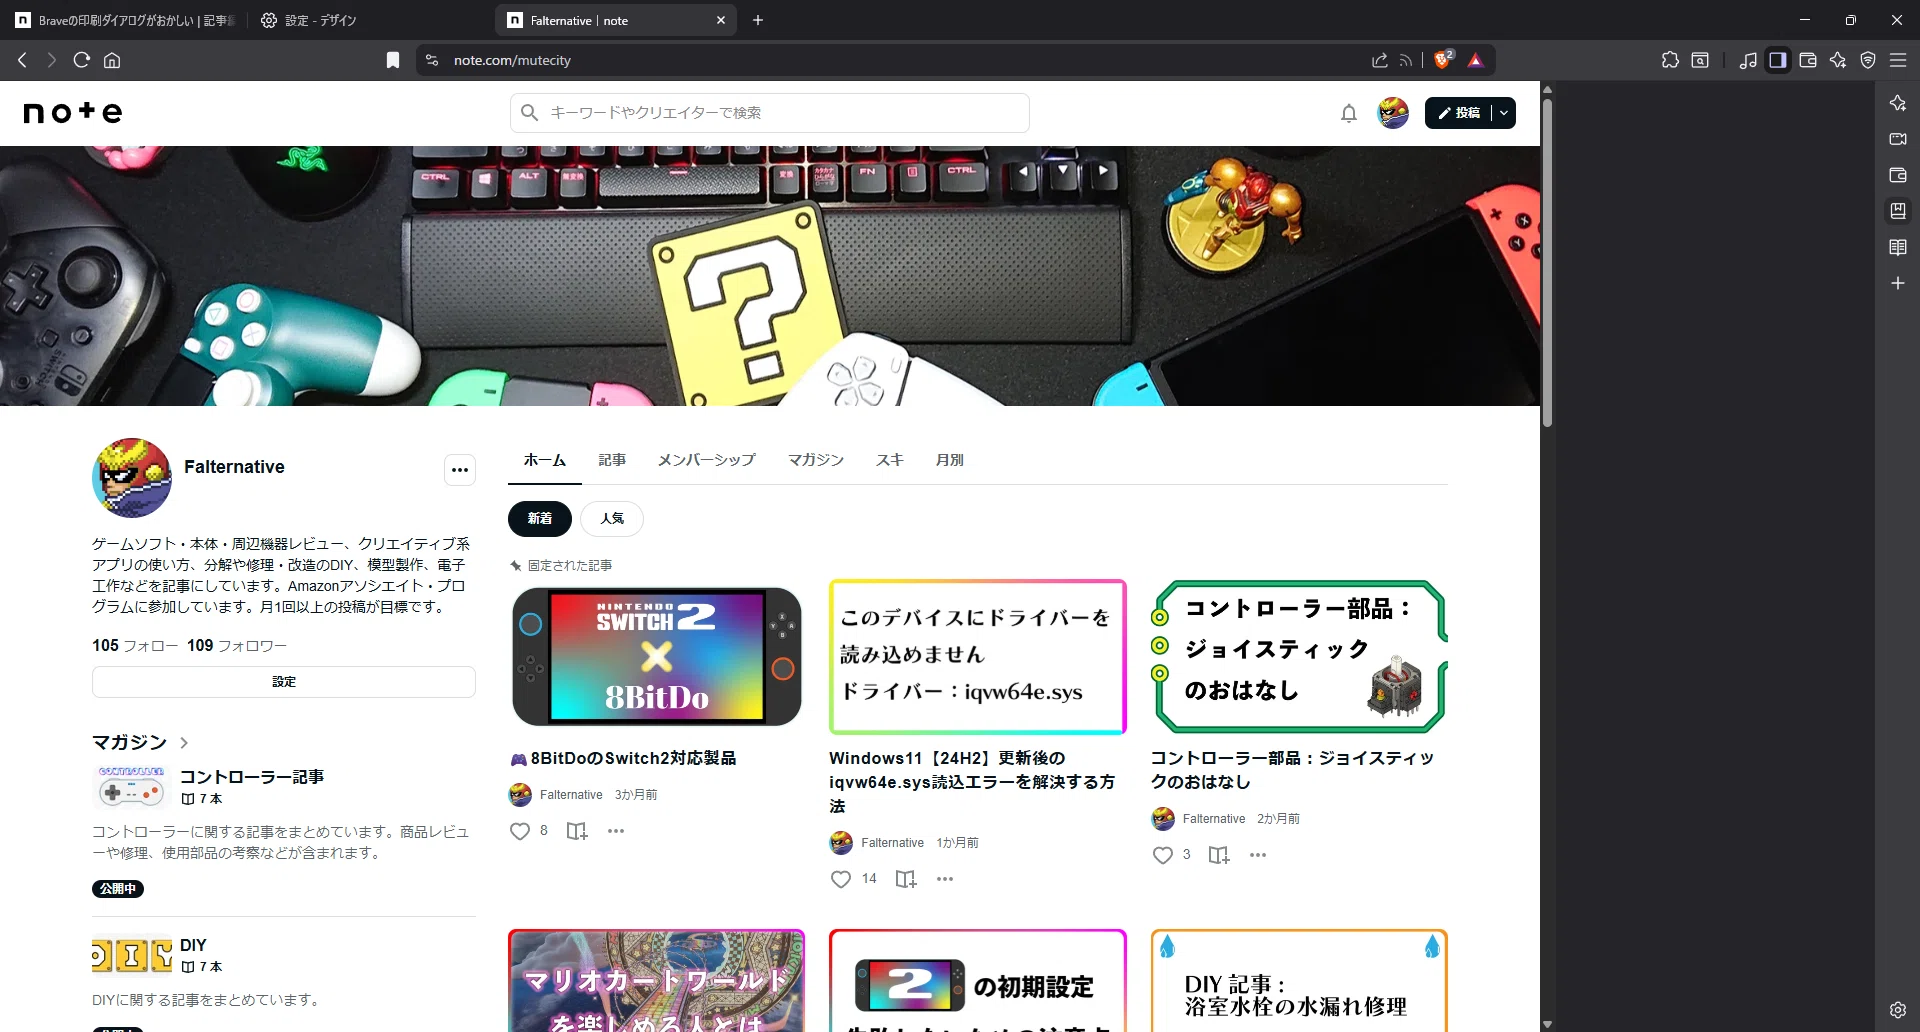Switch to the 月別 tab

(x=949, y=460)
